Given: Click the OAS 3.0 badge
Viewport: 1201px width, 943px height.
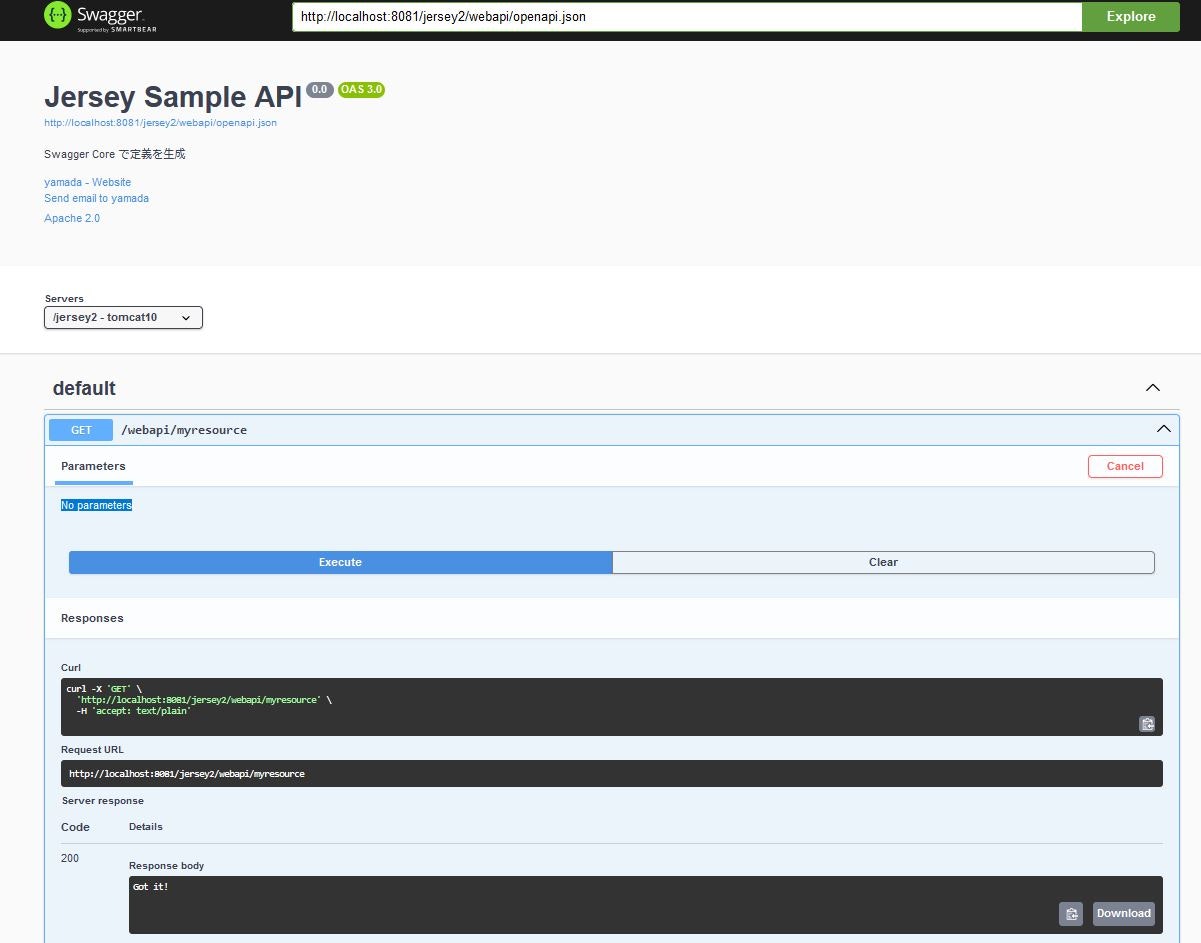Looking at the screenshot, I should click(x=361, y=89).
